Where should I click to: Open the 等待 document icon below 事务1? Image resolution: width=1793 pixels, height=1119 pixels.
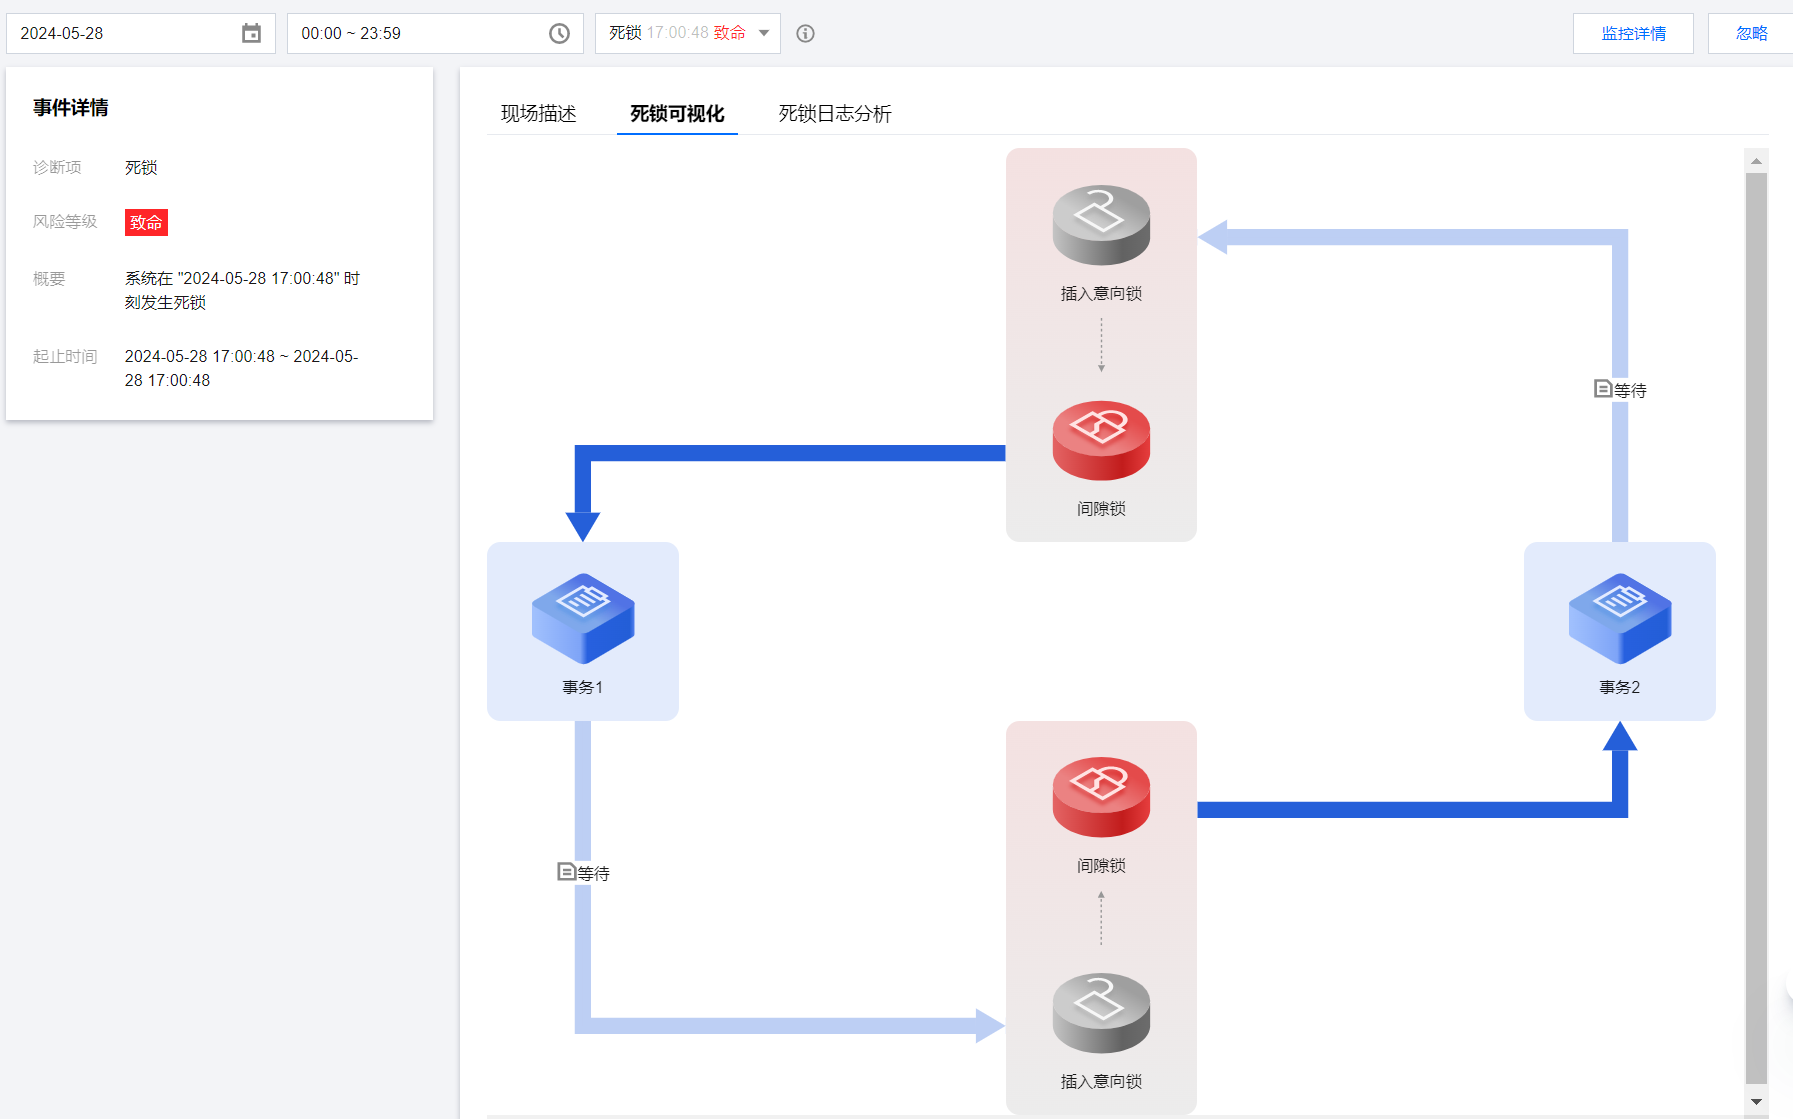566,872
